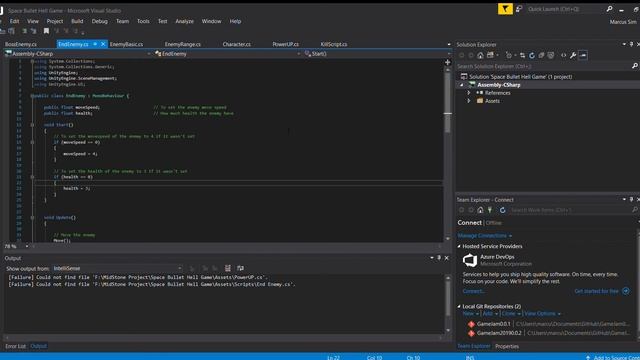Collapse the Update() method outline
This screenshot has height=360, width=640.
(32, 218)
